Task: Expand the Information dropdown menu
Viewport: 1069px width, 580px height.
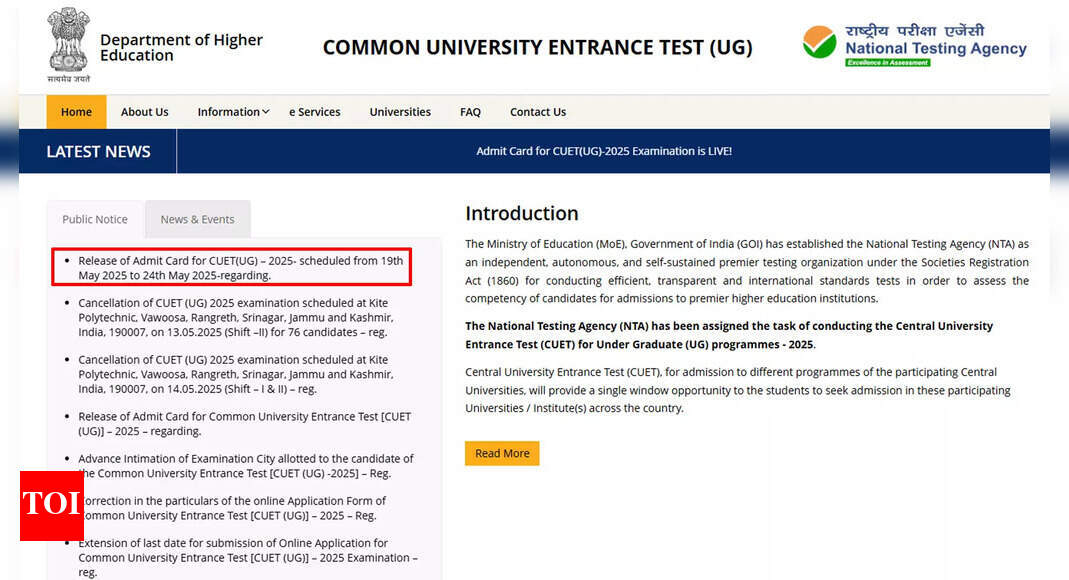Action: (233, 112)
